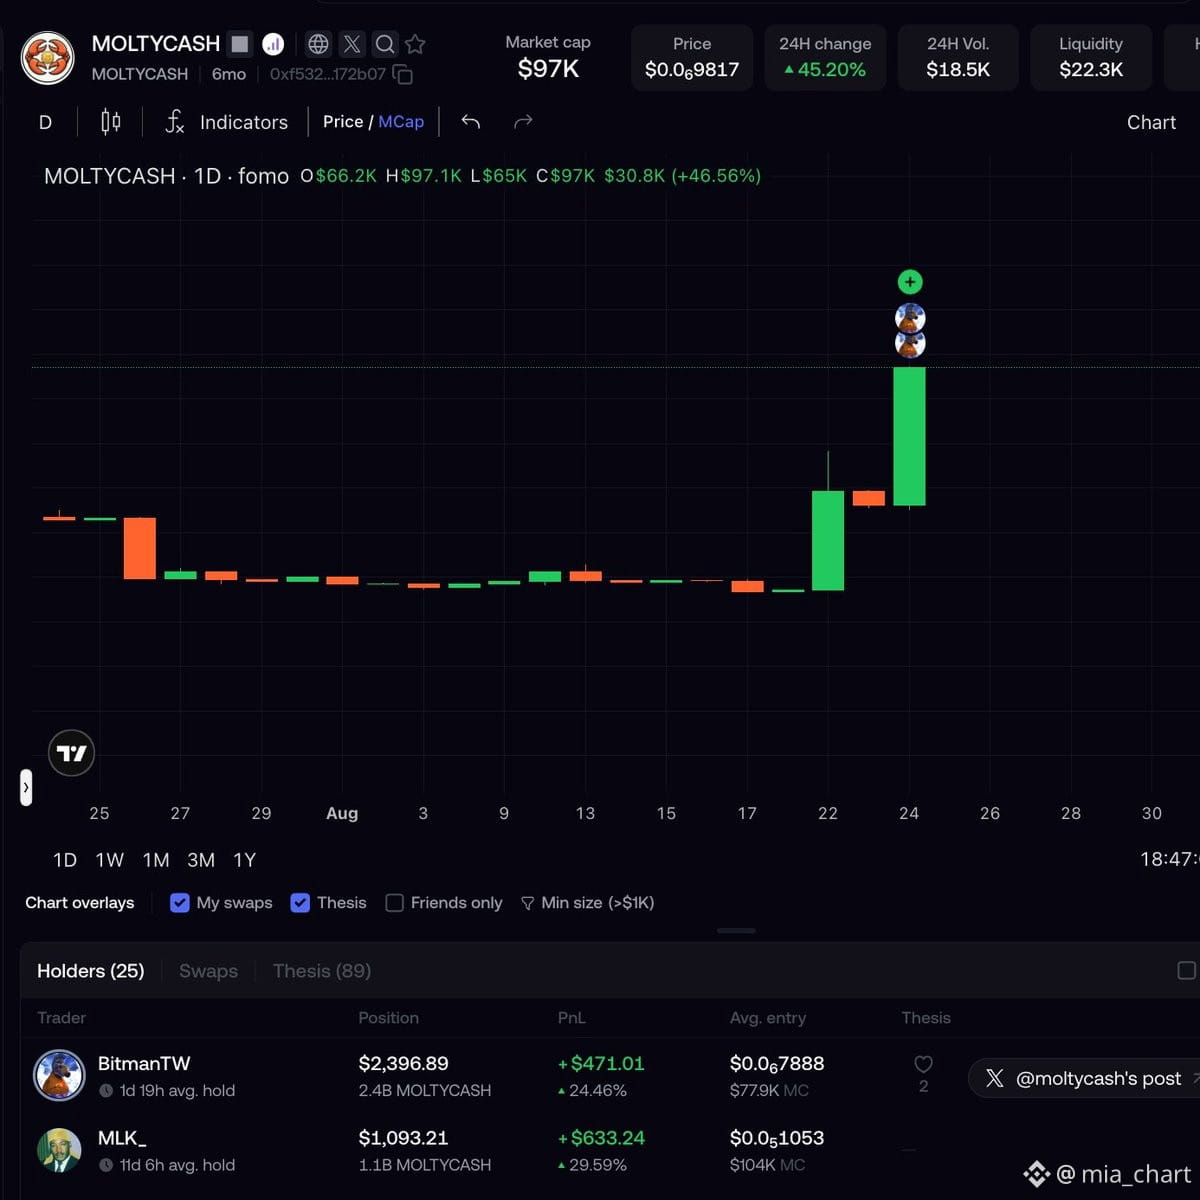The image size is (1200, 1200).
Task: Sort by the Position column header
Action: pyautogui.click(x=388, y=1018)
